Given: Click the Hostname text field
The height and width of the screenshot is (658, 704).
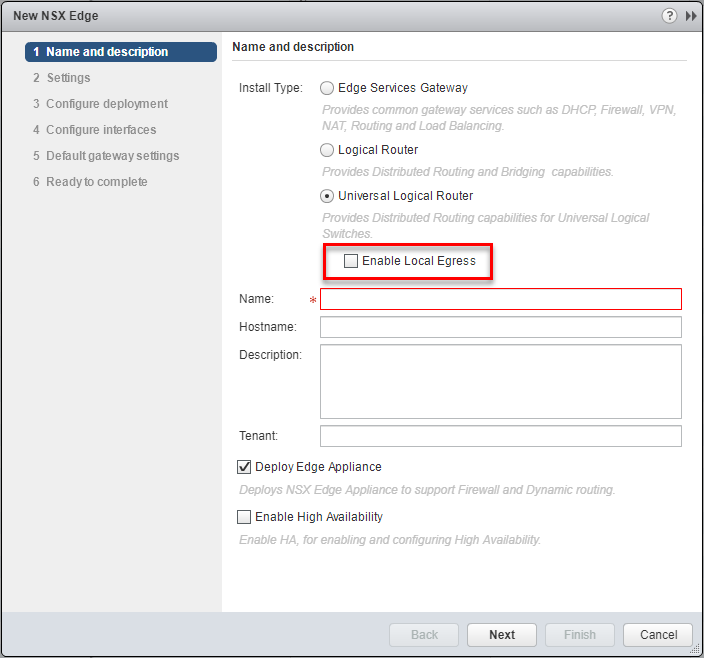Looking at the screenshot, I should click(x=500, y=327).
